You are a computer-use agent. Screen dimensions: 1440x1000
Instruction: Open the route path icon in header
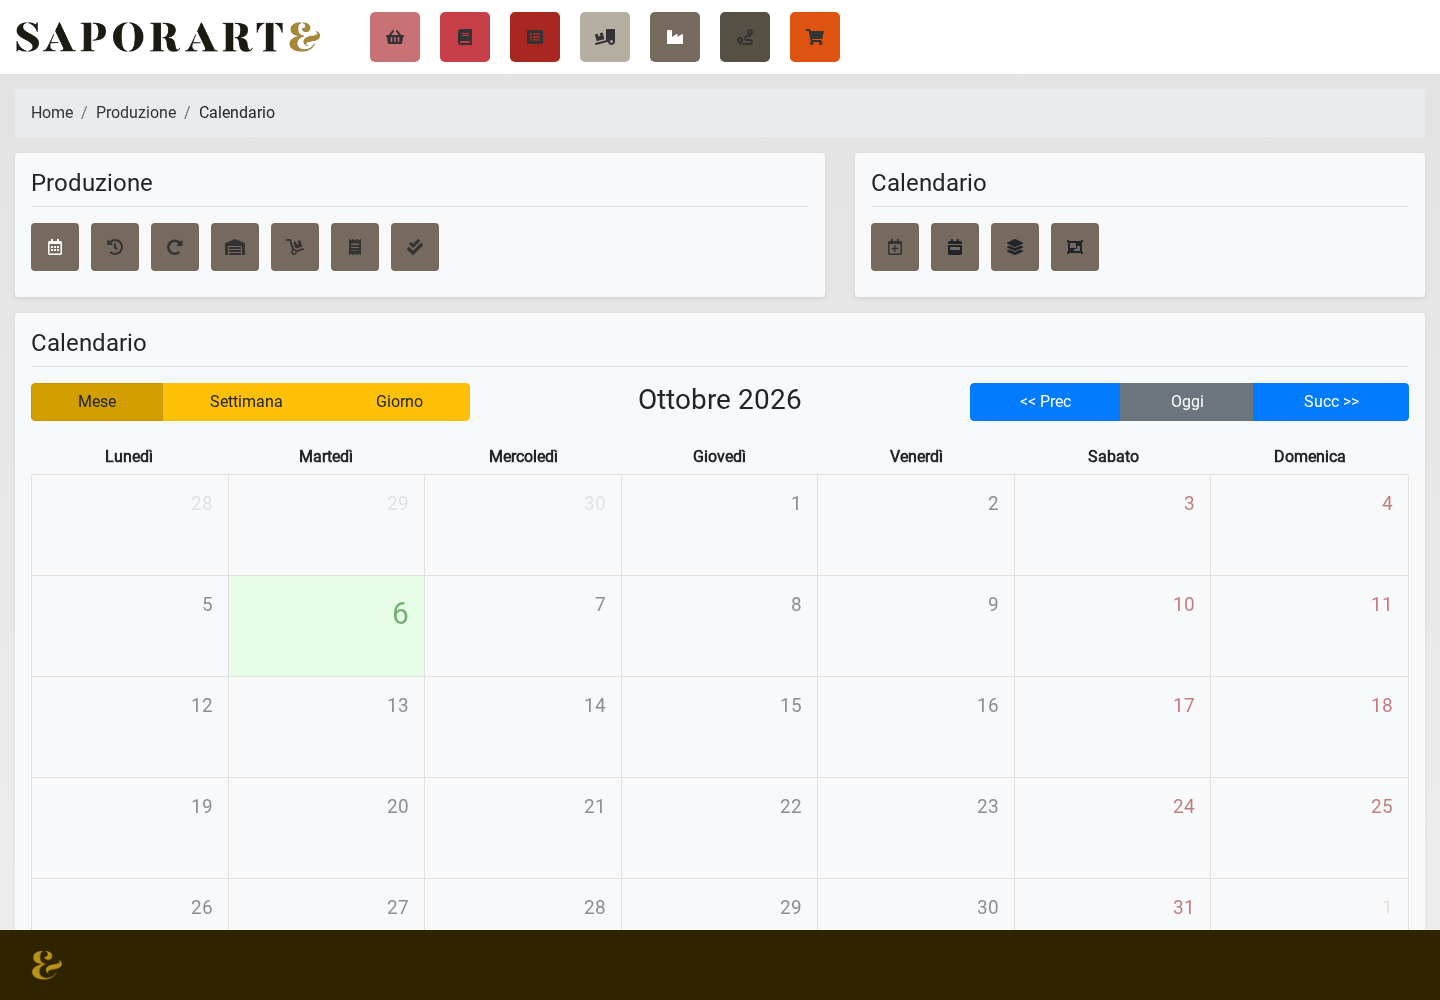pos(745,37)
